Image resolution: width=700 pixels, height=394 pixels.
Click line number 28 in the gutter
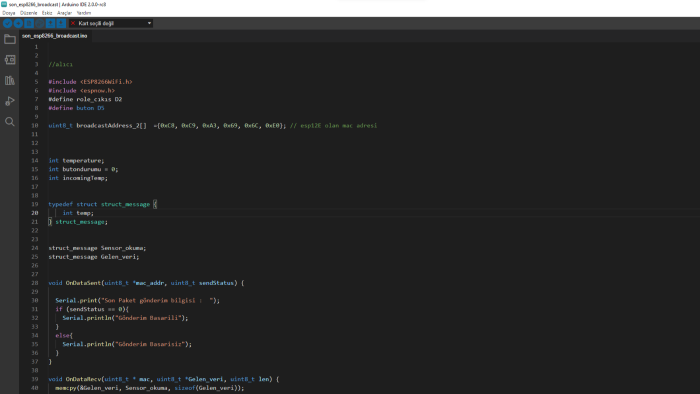click(x=35, y=283)
